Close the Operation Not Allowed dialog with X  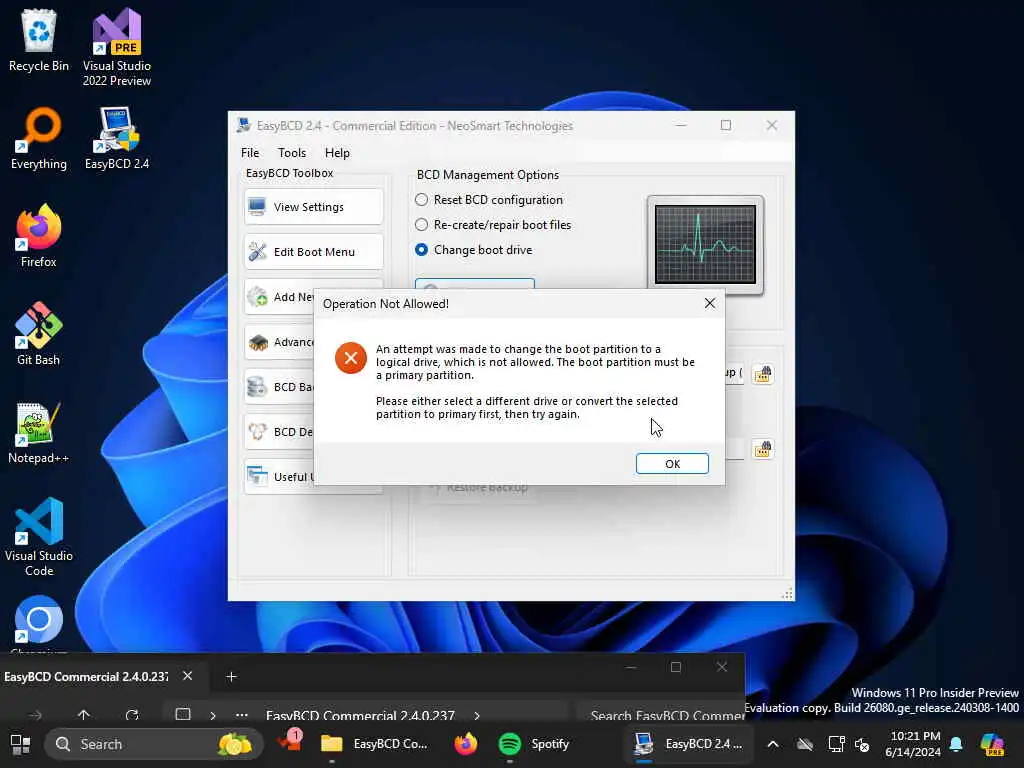pyautogui.click(x=710, y=303)
